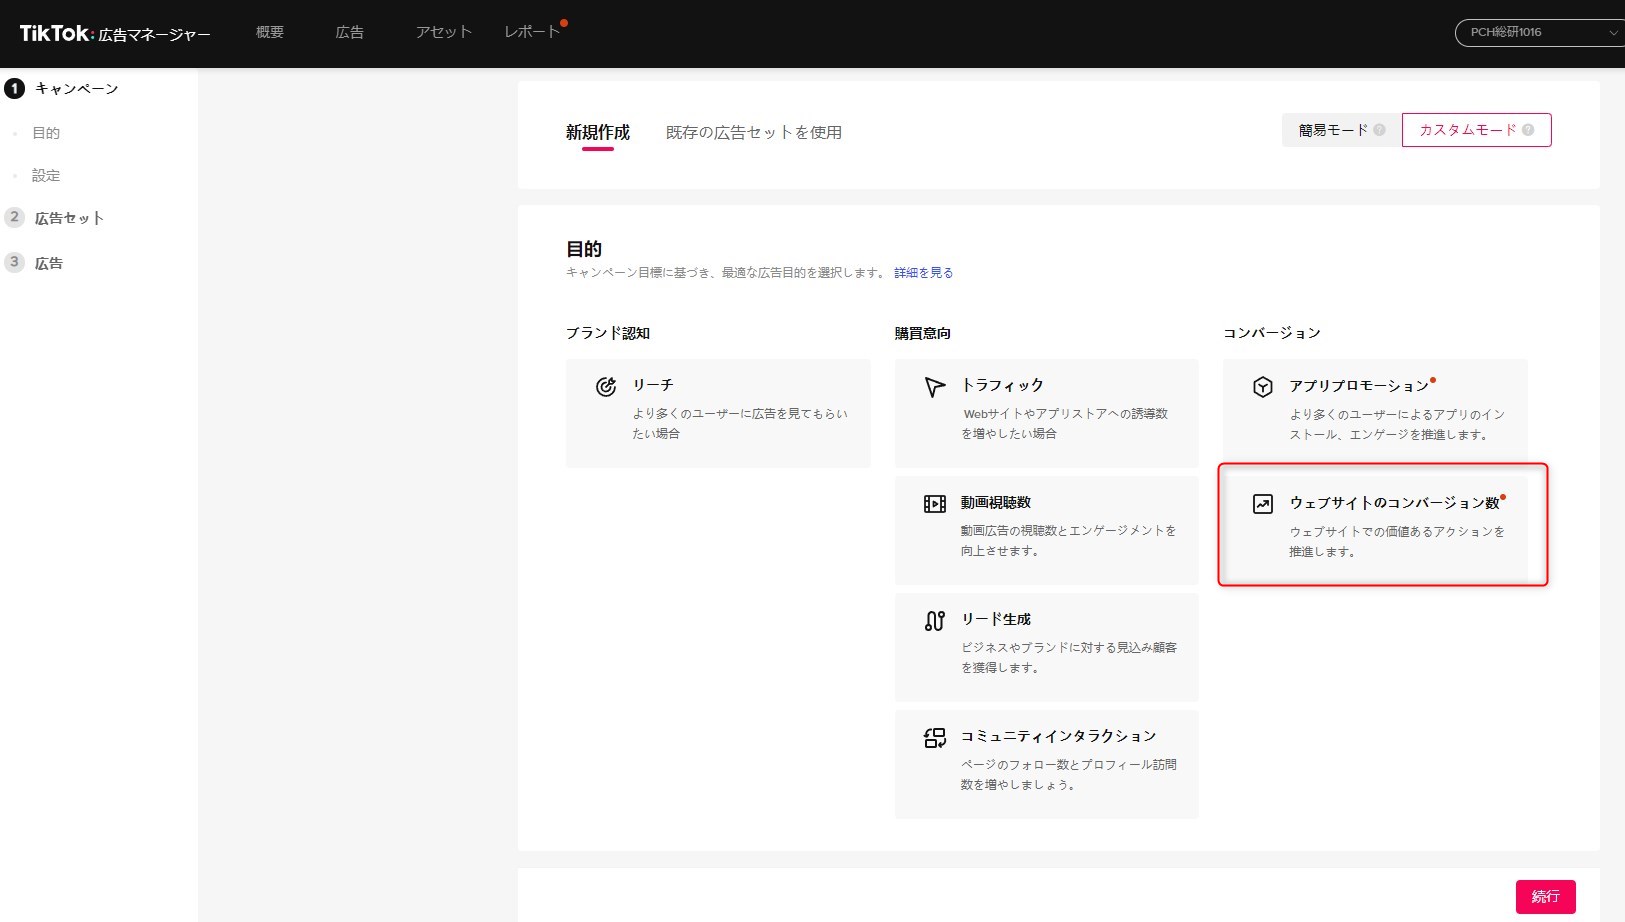The height and width of the screenshot is (922, 1625).
Task: Open the アセット menu
Action: (x=443, y=32)
